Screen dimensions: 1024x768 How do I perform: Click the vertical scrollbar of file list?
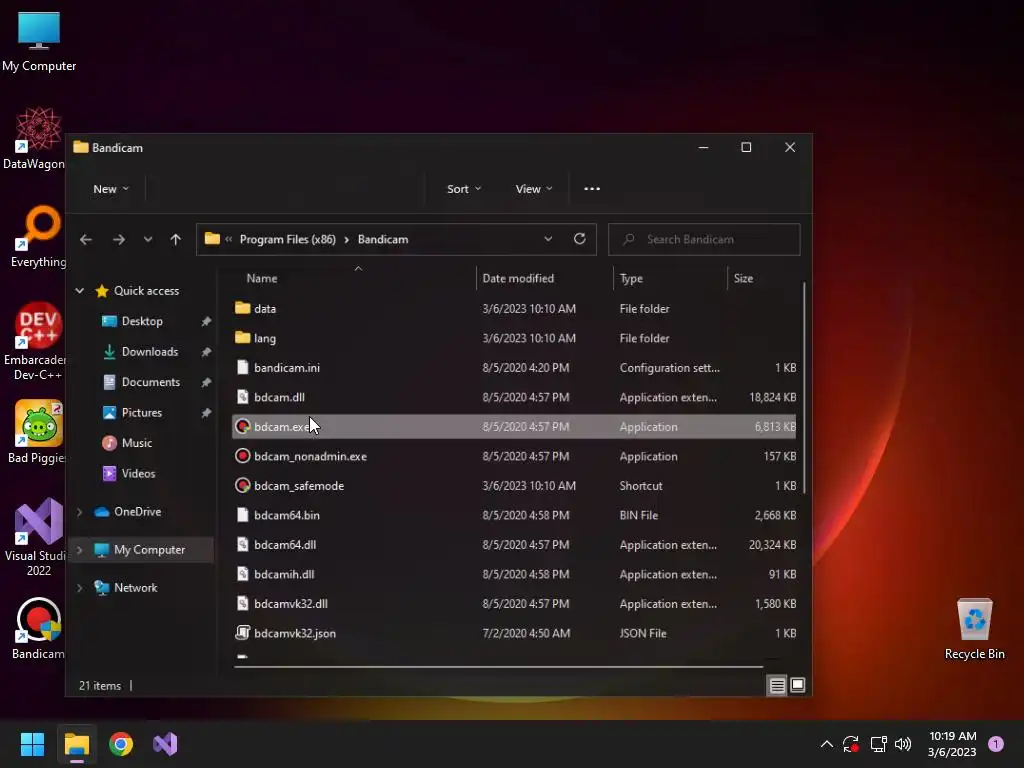pyautogui.click(x=804, y=388)
